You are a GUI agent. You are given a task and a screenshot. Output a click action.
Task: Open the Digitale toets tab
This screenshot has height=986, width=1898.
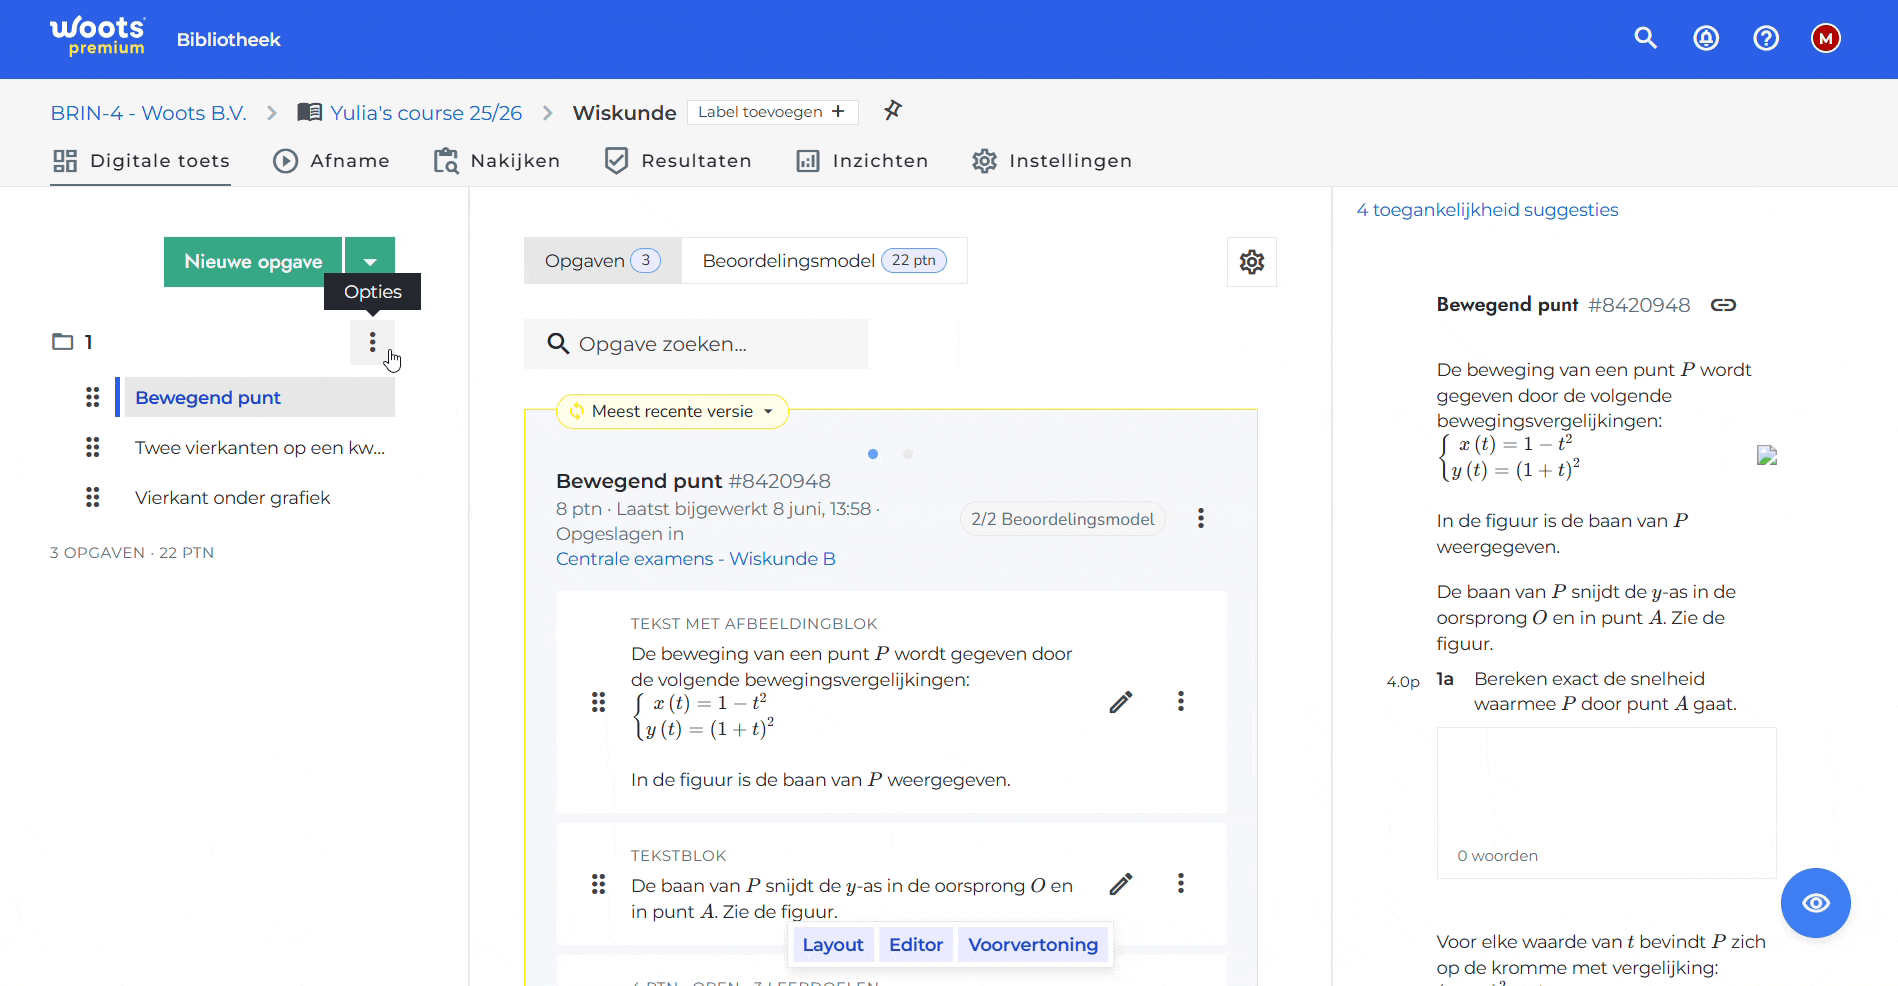[x=141, y=161]
